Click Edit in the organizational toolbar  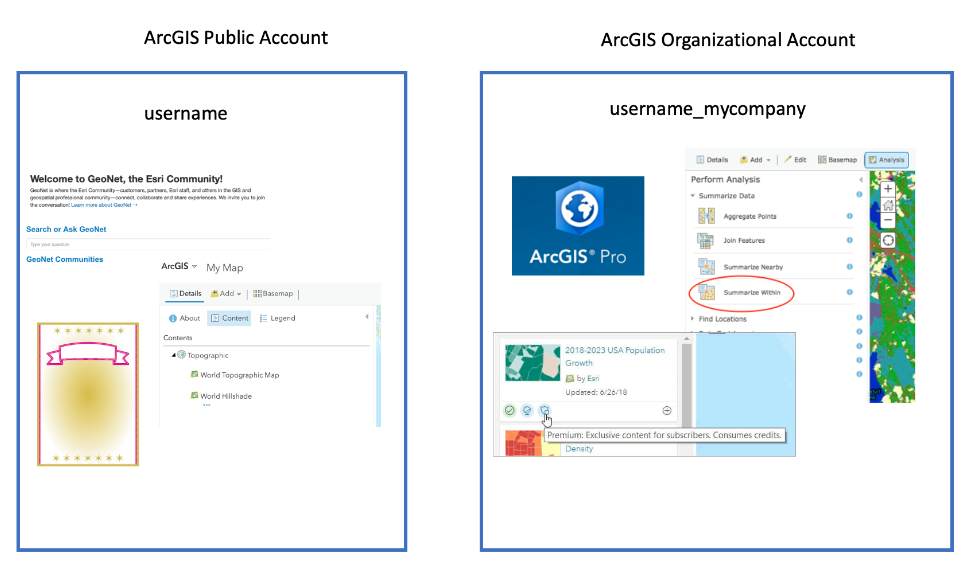(795, 160)
